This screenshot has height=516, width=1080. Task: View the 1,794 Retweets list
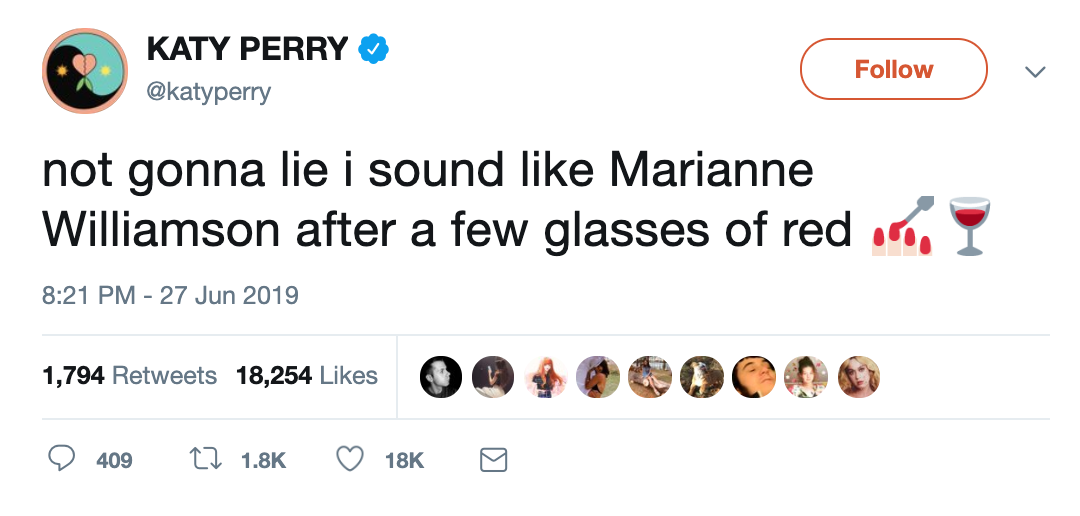[x=130, y=376]
